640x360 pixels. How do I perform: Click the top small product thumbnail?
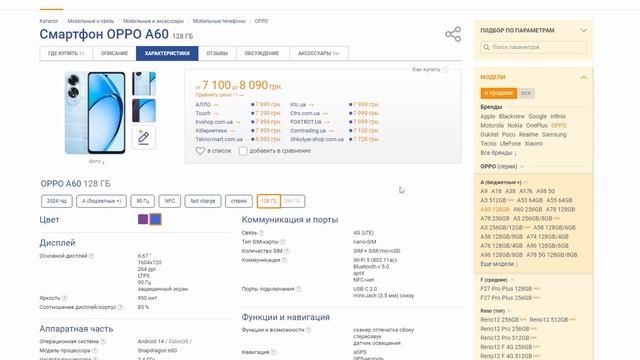[x=144, y=84]
